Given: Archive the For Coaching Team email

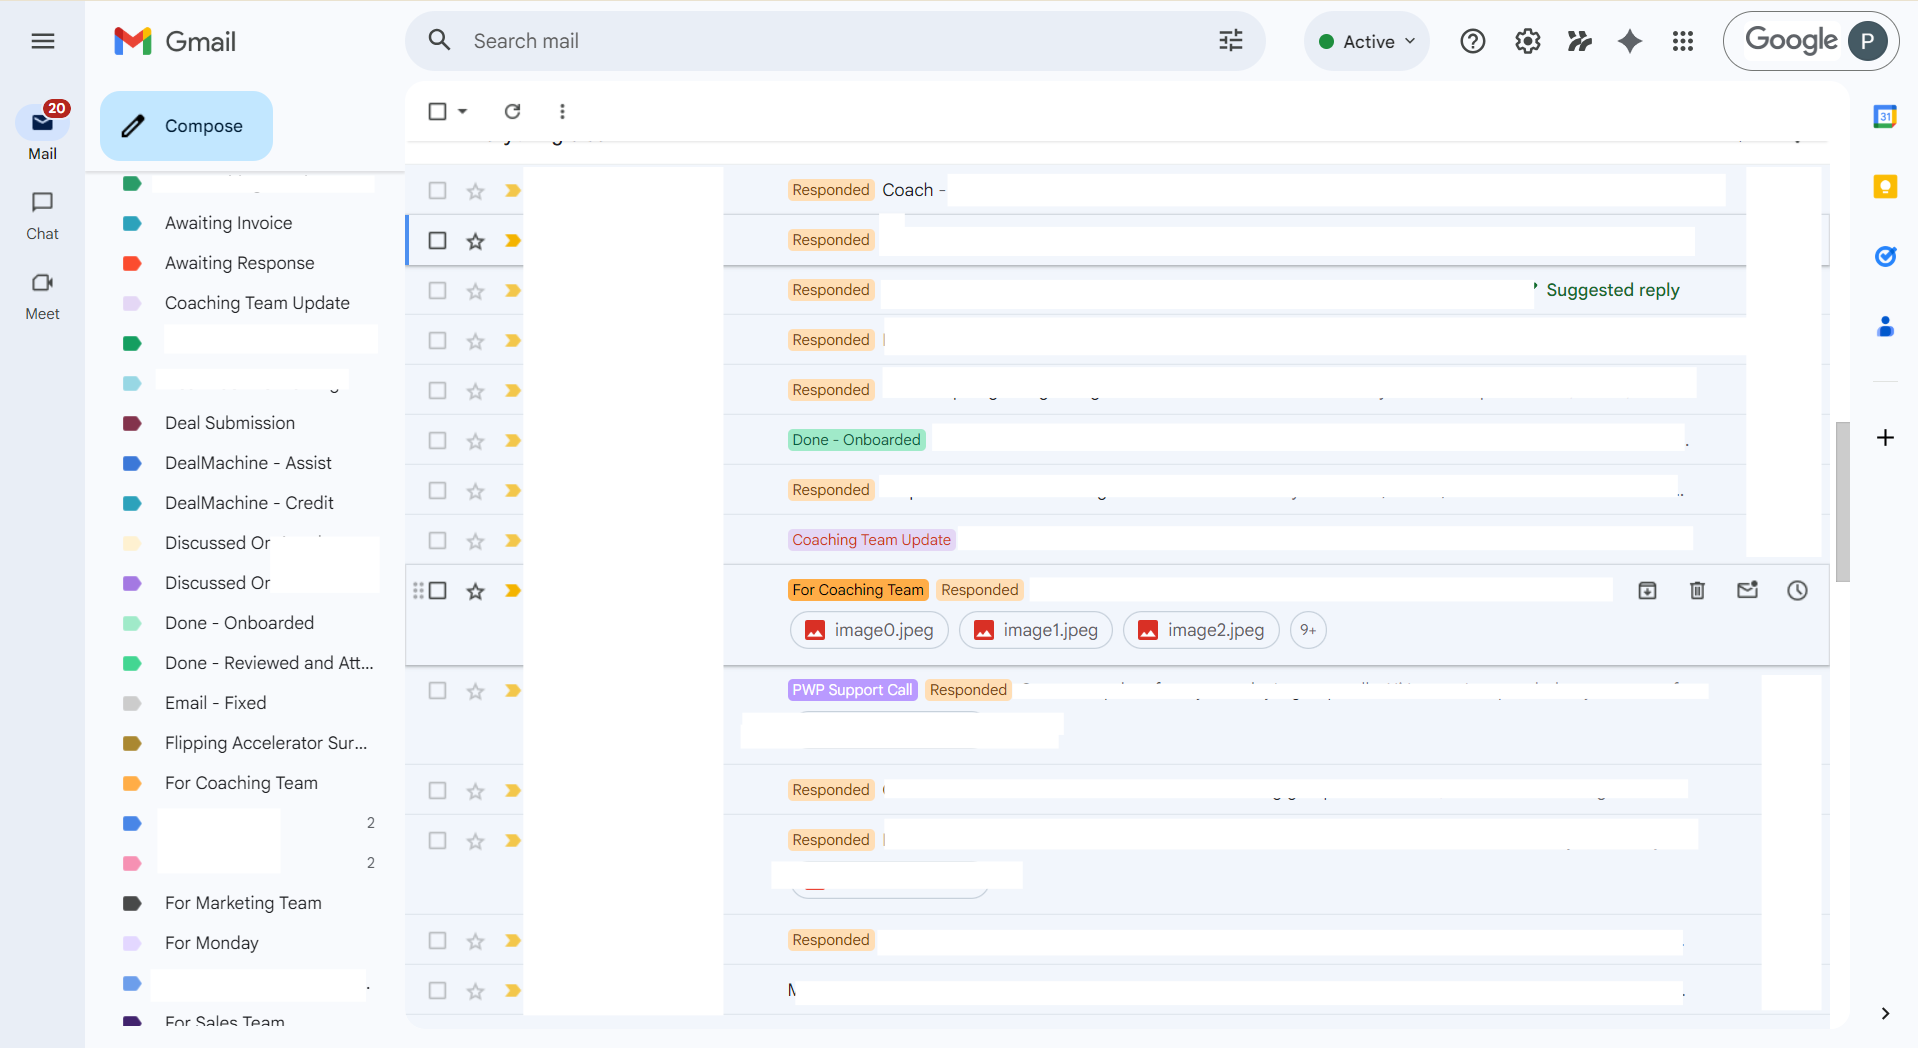Looking at the screenshot, I should [1647, 591].
